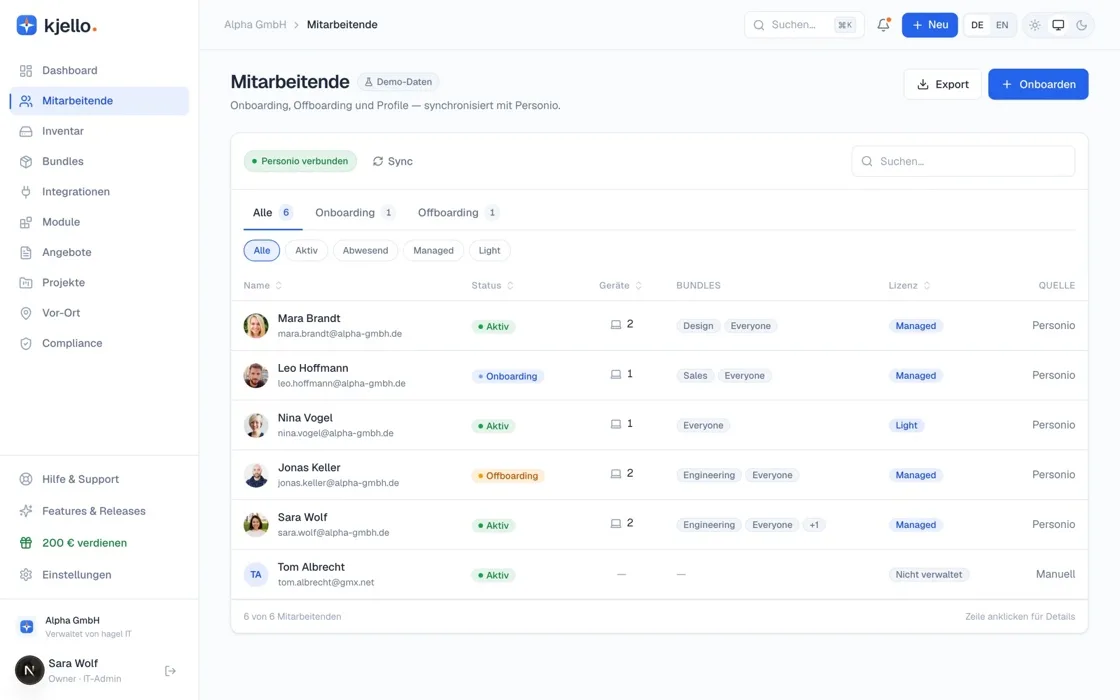Click the Sync refresh icon

click(x=378, y=161)
